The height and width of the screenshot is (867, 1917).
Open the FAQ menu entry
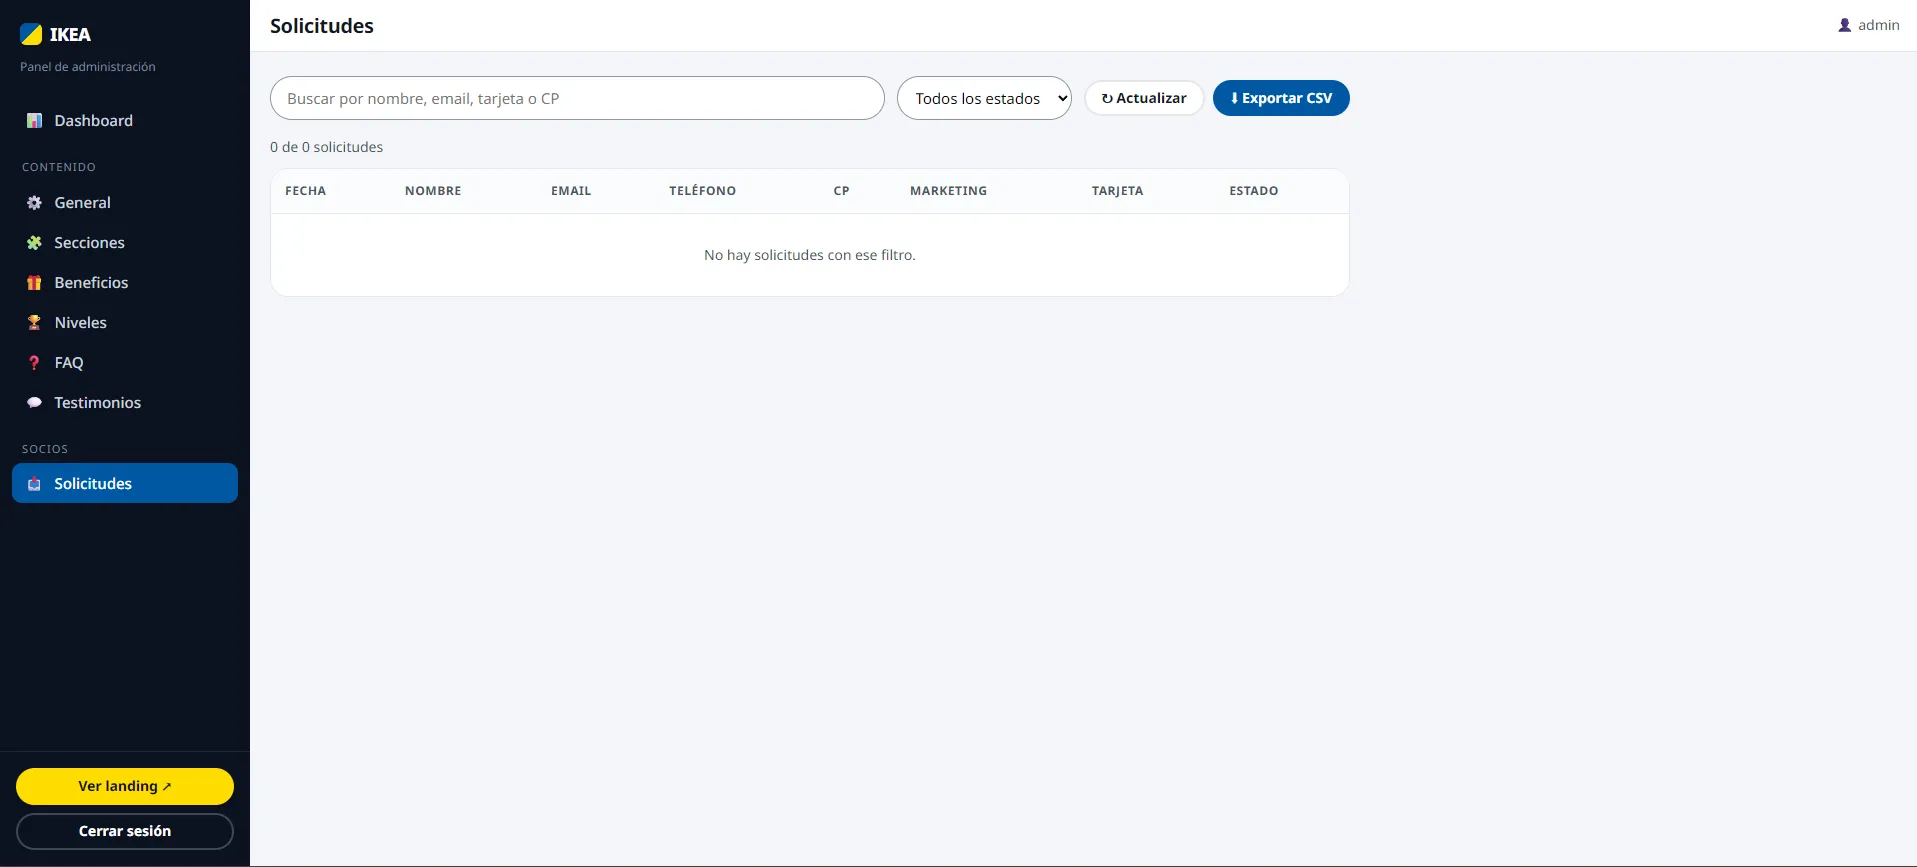click(x=125, y=363)
